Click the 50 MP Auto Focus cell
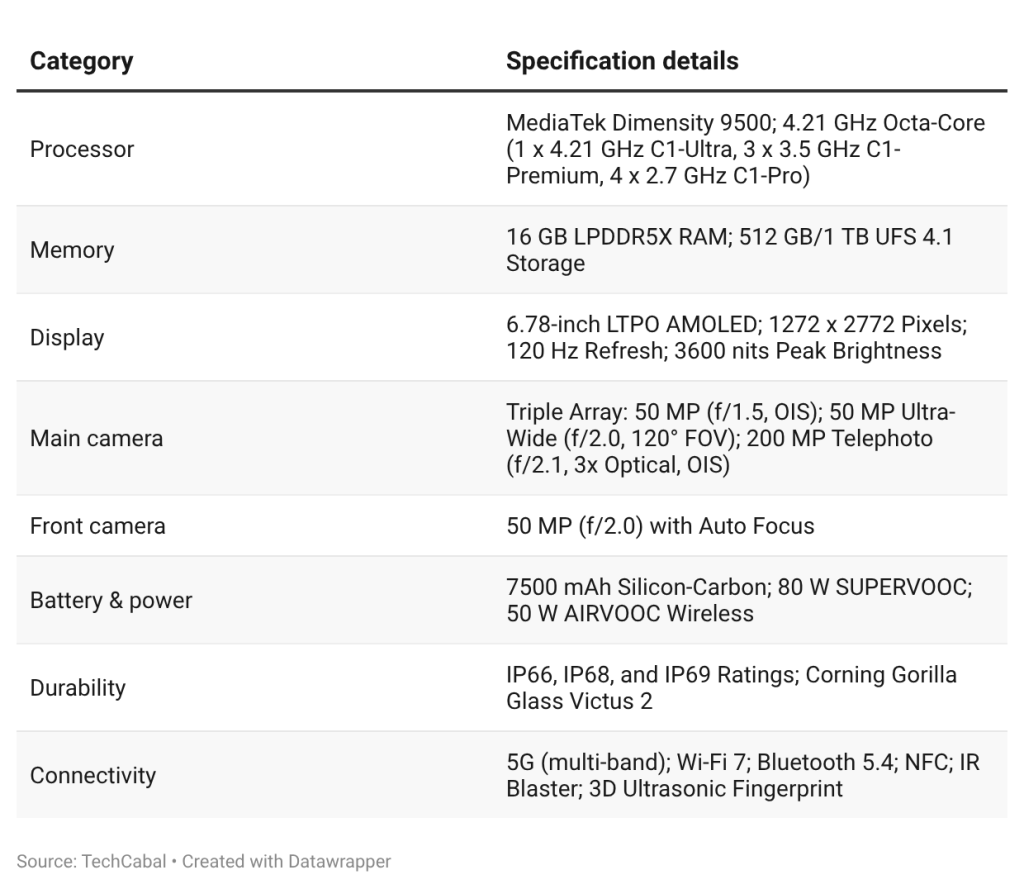 [660, 526]
